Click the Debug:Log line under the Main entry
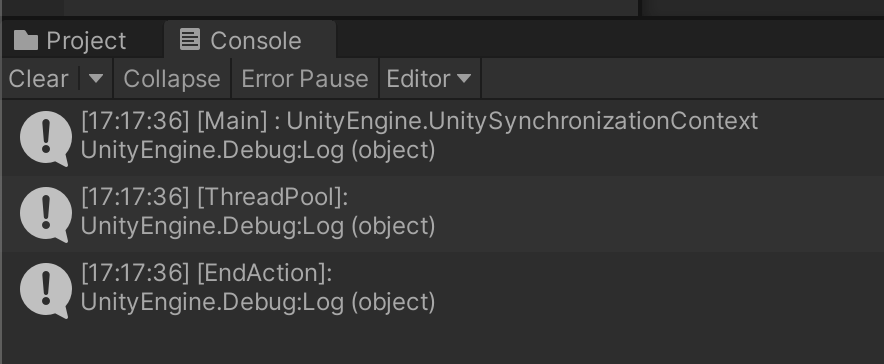 tap(258, 150)
